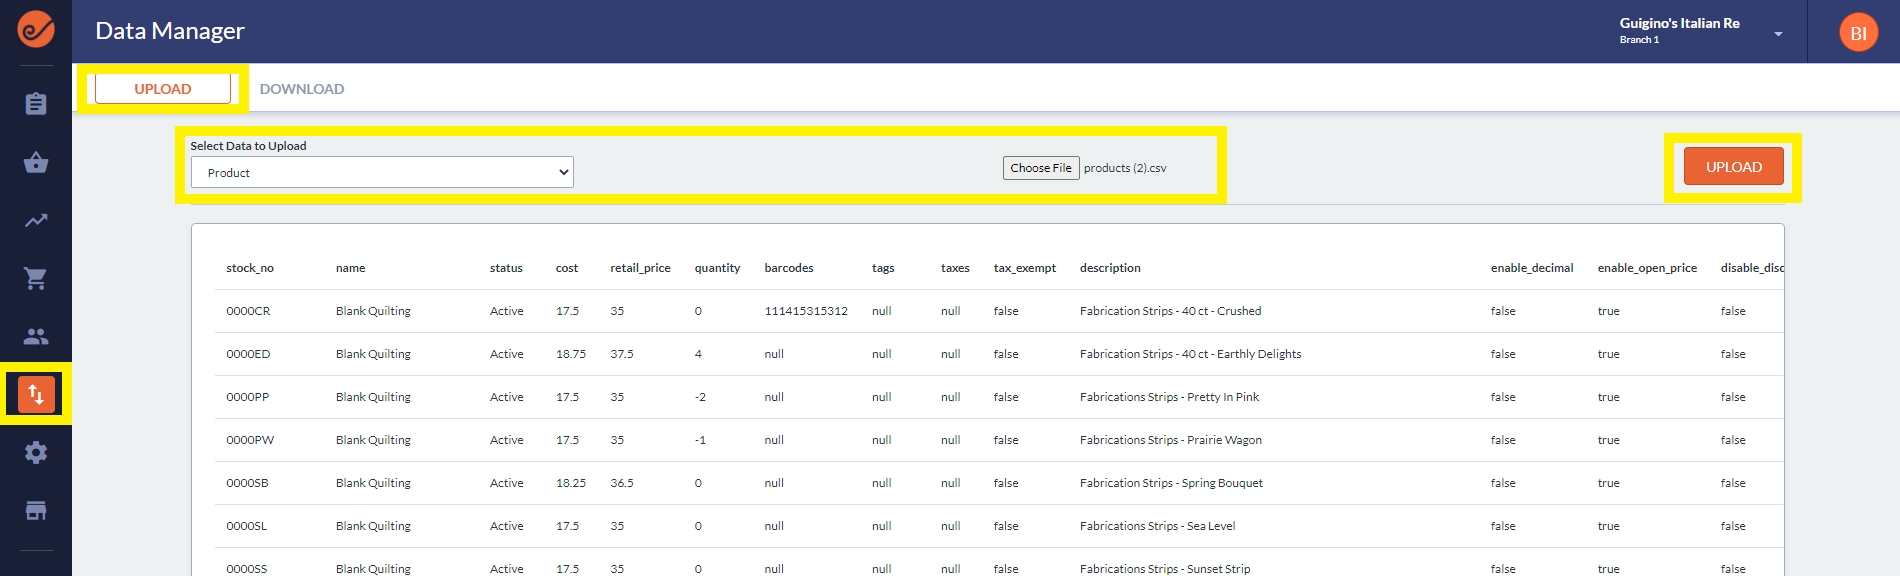Open the shopping basket sidebar icon
The width and height of the screenshot is (1900, 576).
36,163
